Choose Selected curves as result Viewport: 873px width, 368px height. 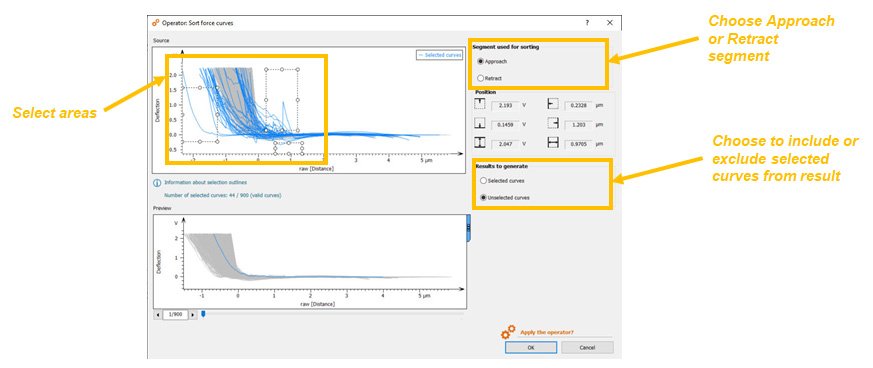483,181
